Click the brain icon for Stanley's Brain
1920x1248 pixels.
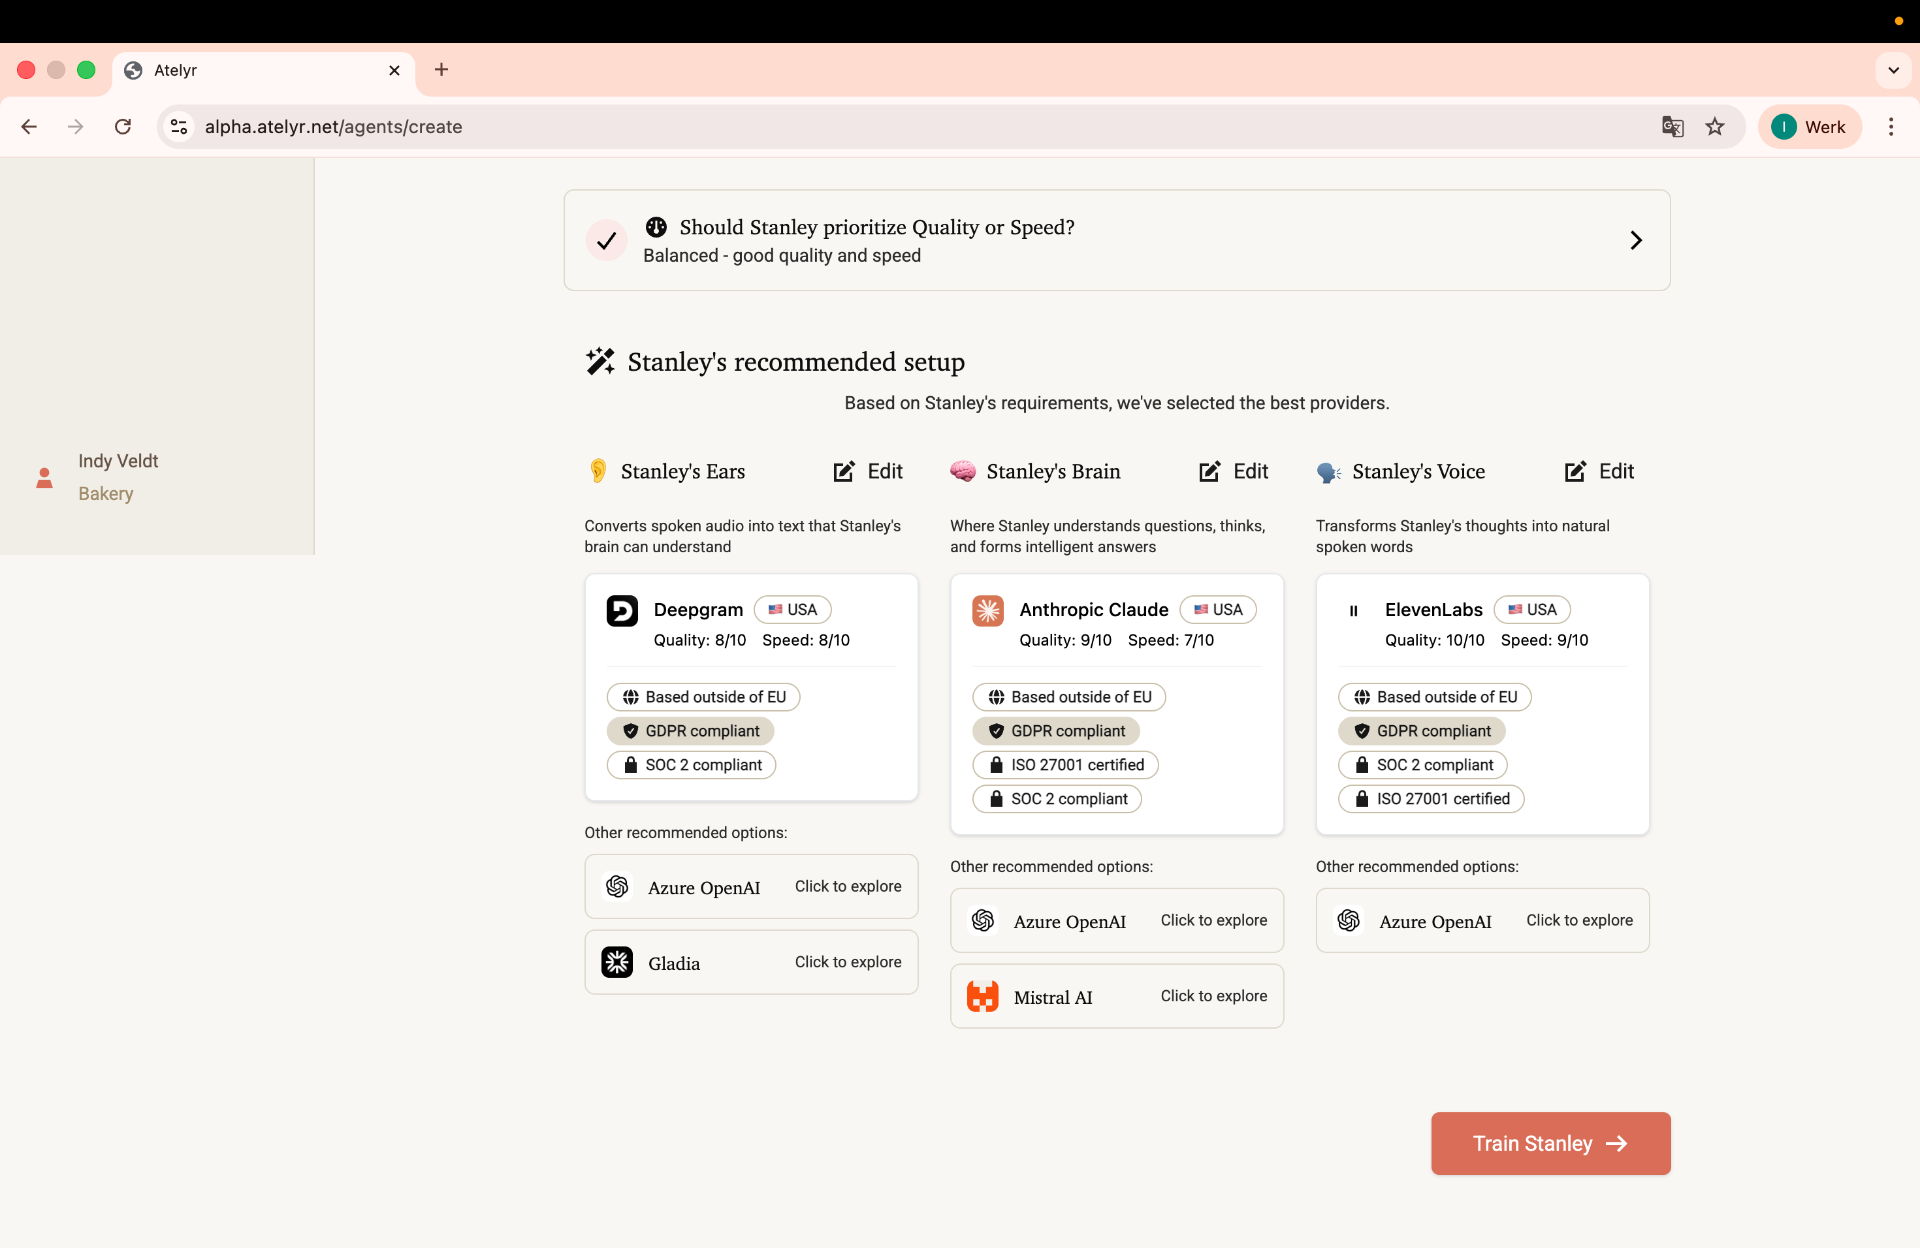[x=963, y=471]
